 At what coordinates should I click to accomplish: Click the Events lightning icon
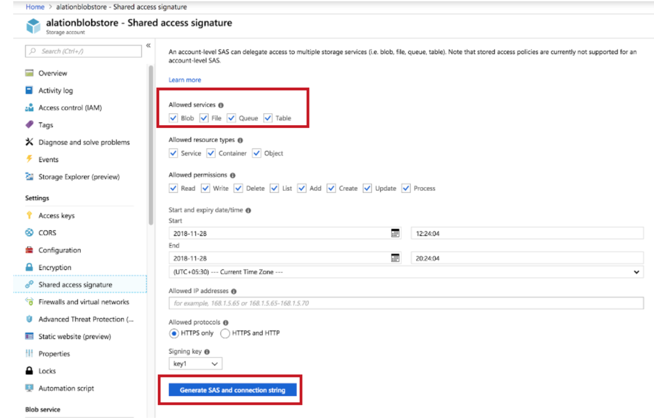(x=29, y=159)
